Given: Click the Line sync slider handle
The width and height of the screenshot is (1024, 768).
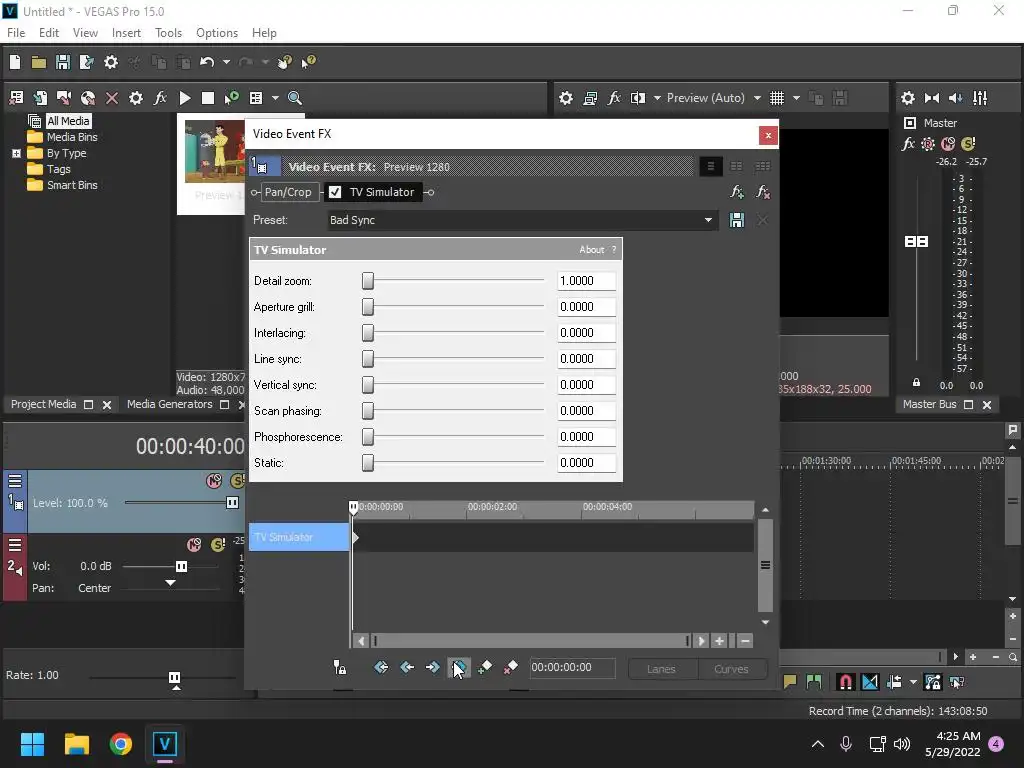Looking at the screenshot, I should click(368, 359).
